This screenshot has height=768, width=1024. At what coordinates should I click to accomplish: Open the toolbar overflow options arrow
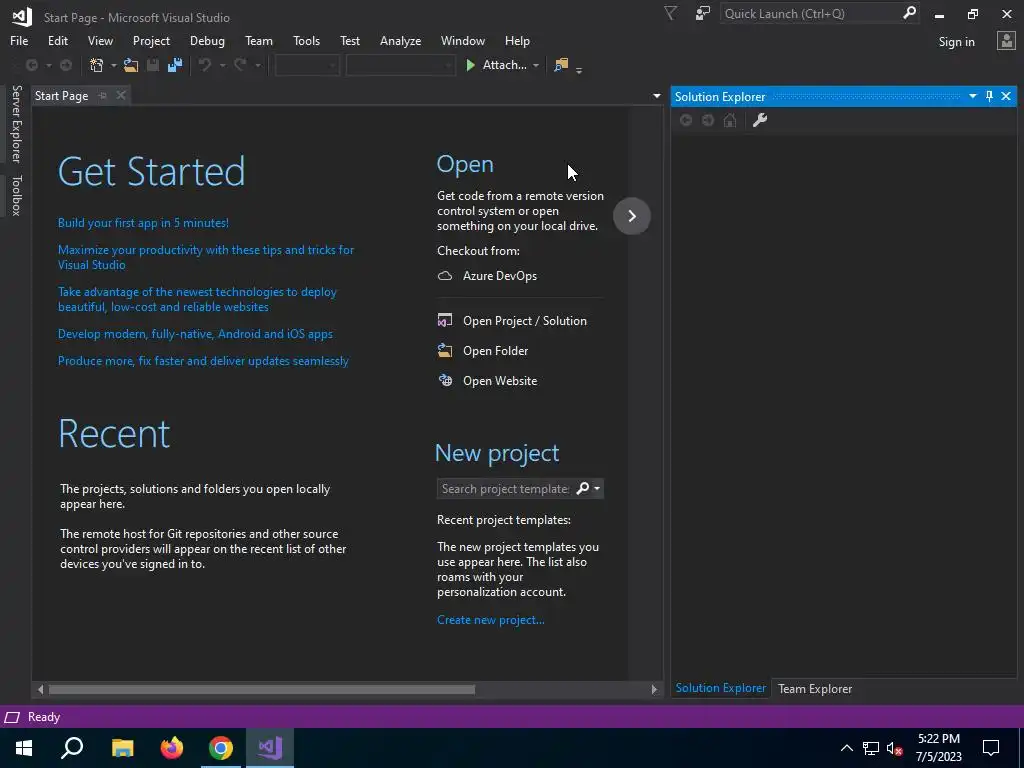pos(579,69)
